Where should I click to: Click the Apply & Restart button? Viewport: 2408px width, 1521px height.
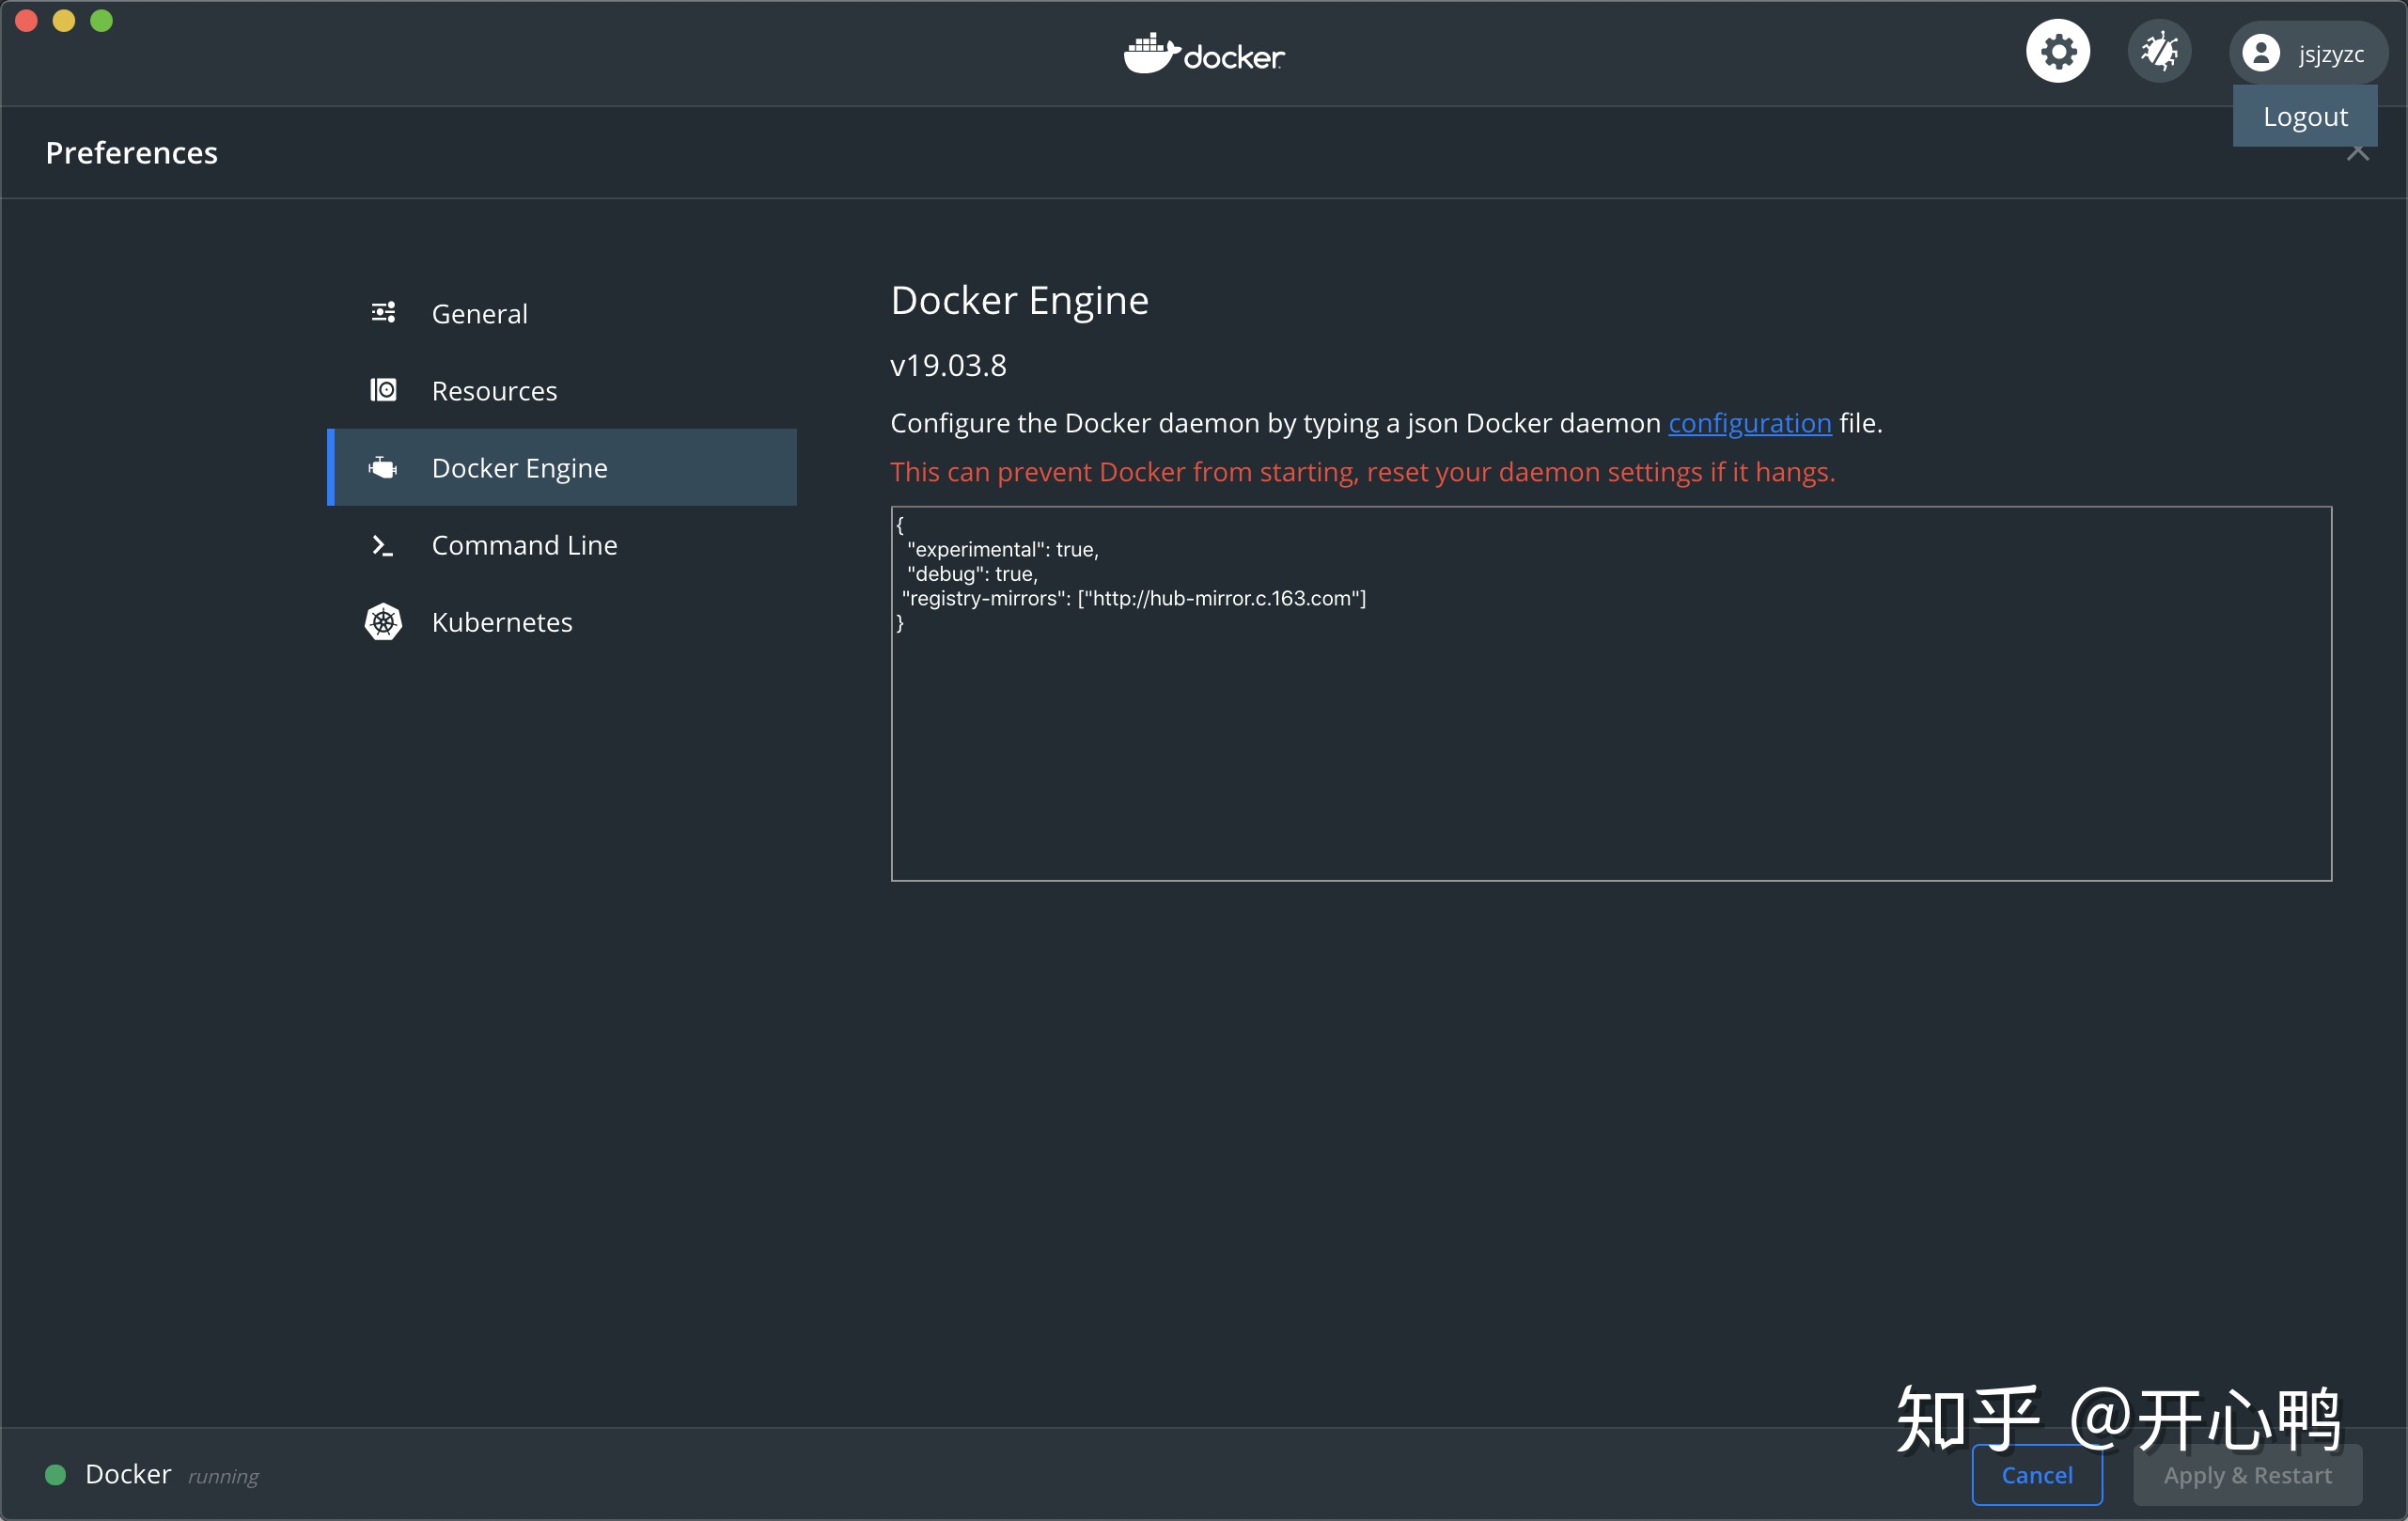[x=2248, y=1475]
